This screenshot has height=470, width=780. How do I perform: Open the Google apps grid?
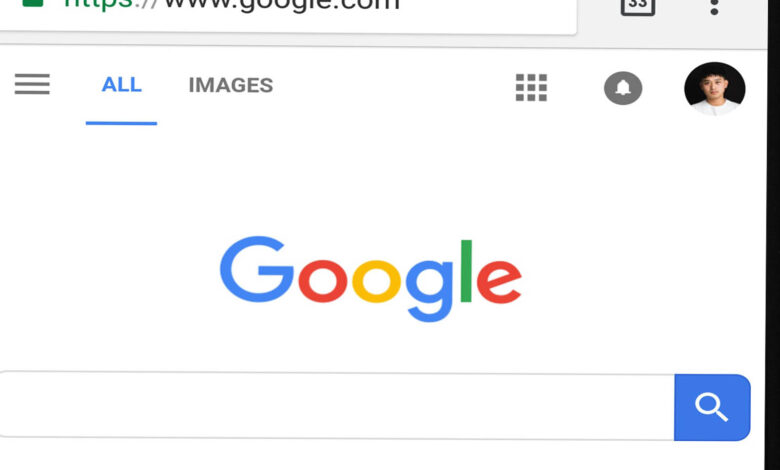click(531, 88)
